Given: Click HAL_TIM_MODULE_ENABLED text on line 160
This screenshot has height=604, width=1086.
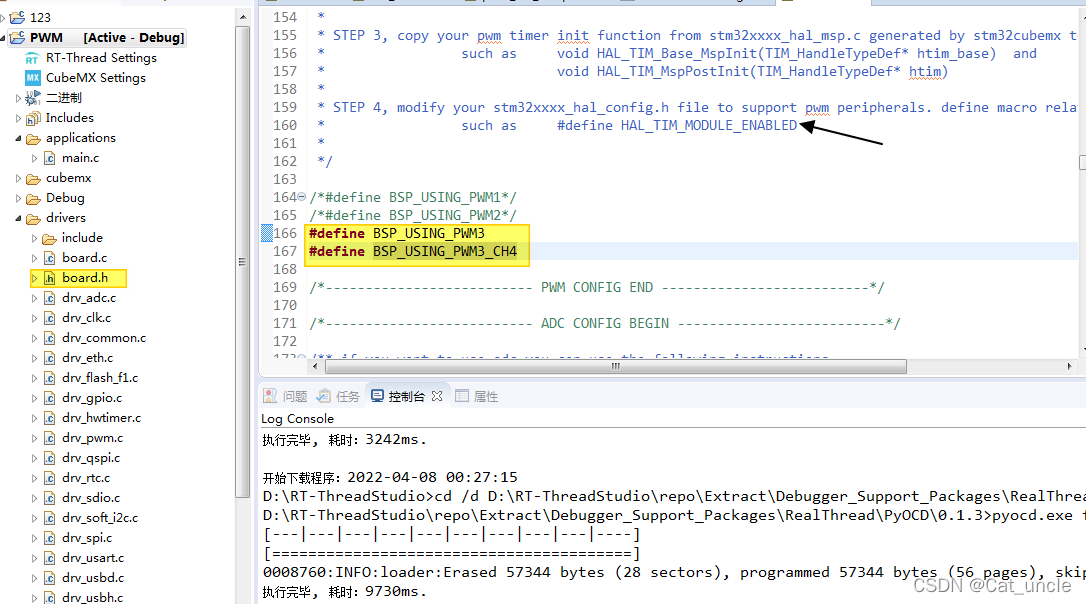Looking at the screenshot, I should (709, 125).
